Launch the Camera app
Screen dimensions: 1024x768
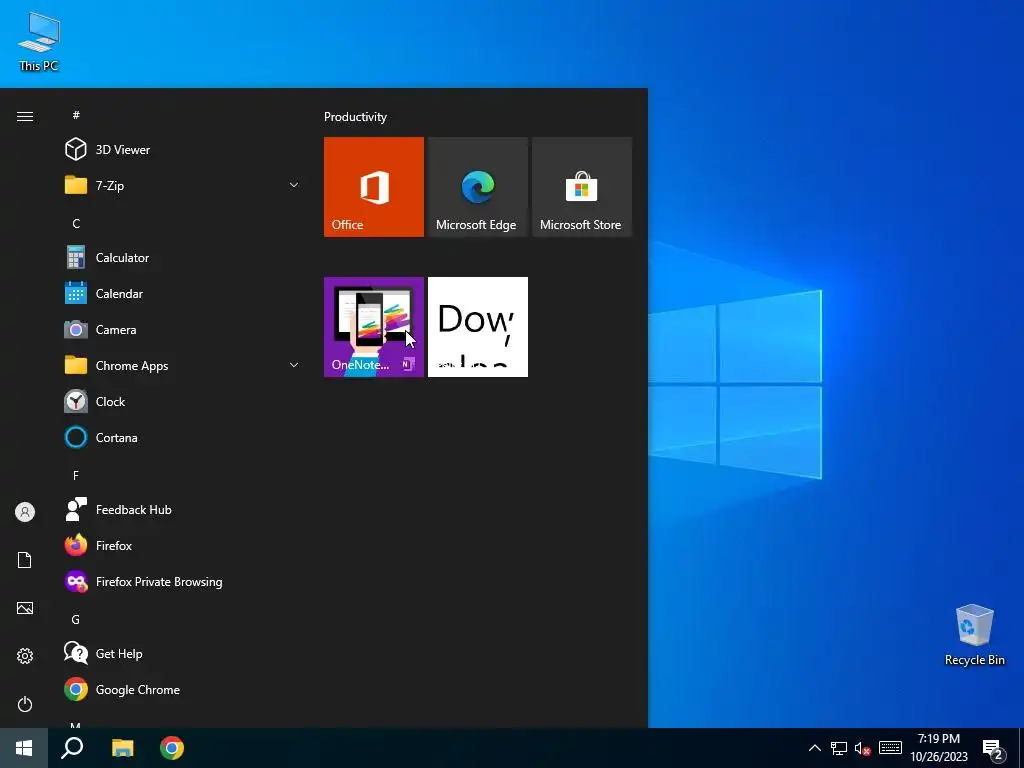coord(183,329)
